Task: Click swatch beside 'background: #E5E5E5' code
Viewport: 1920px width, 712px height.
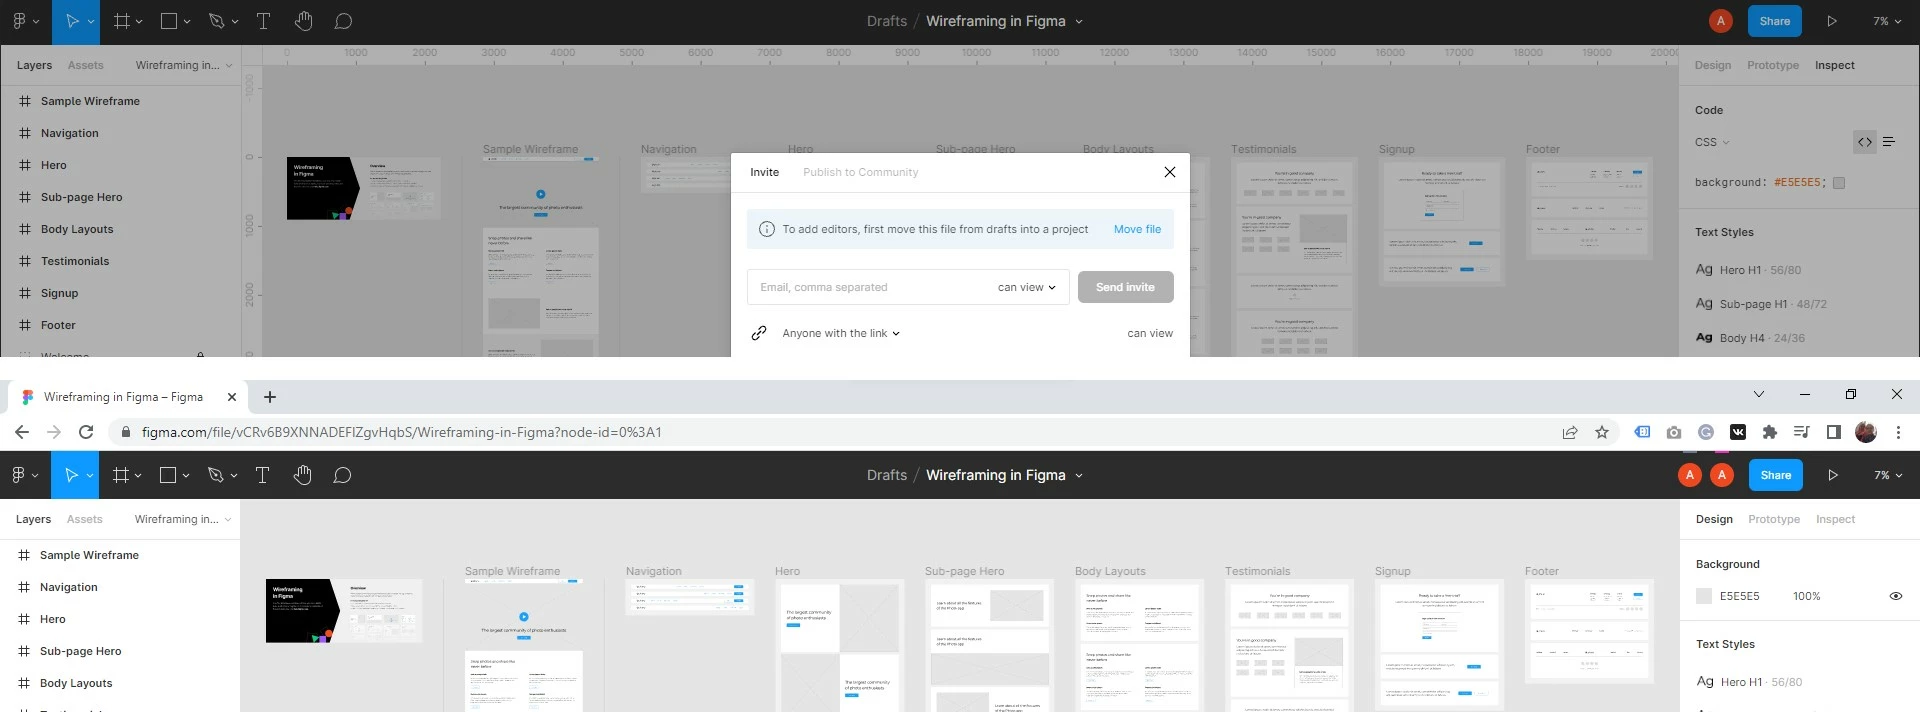Action: click(1839, 183)
